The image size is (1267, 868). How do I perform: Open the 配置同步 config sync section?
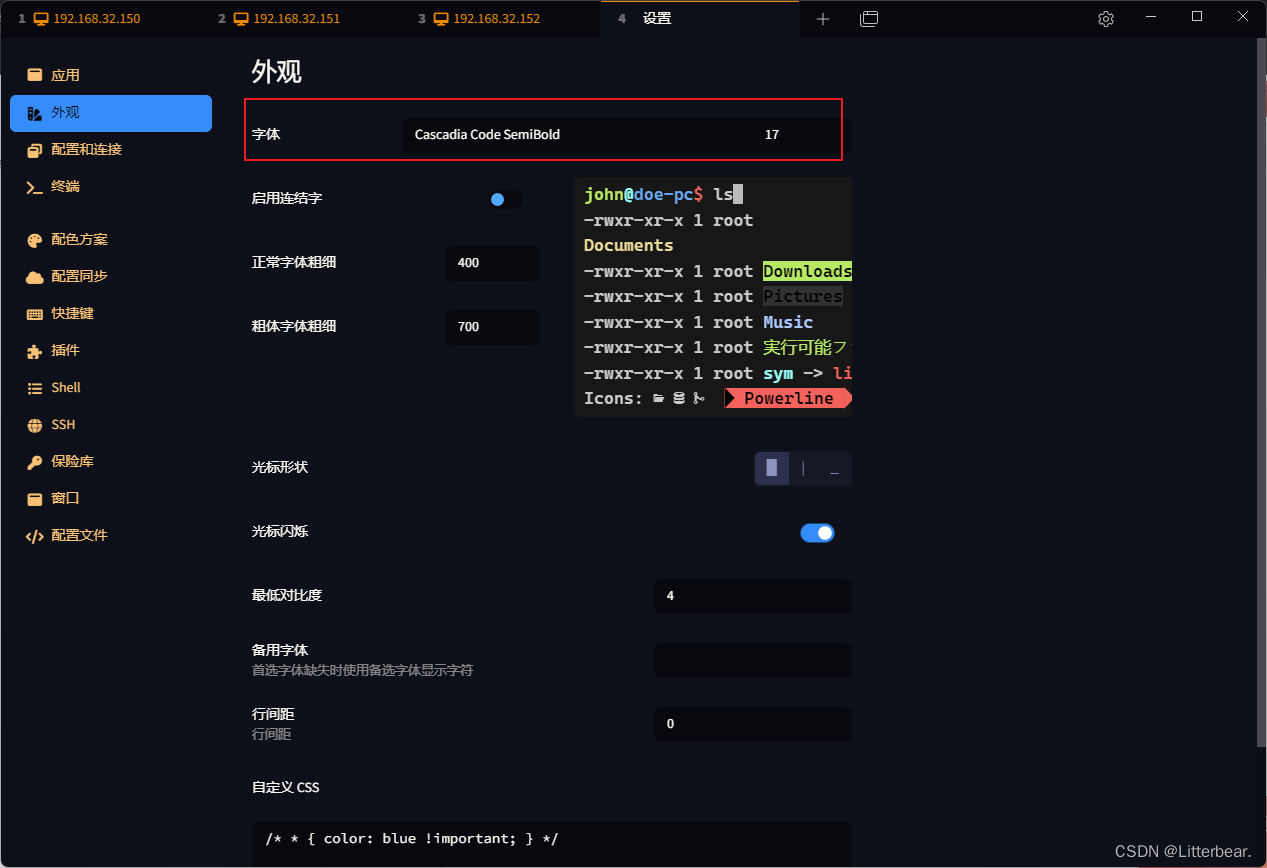coord(110,276)
